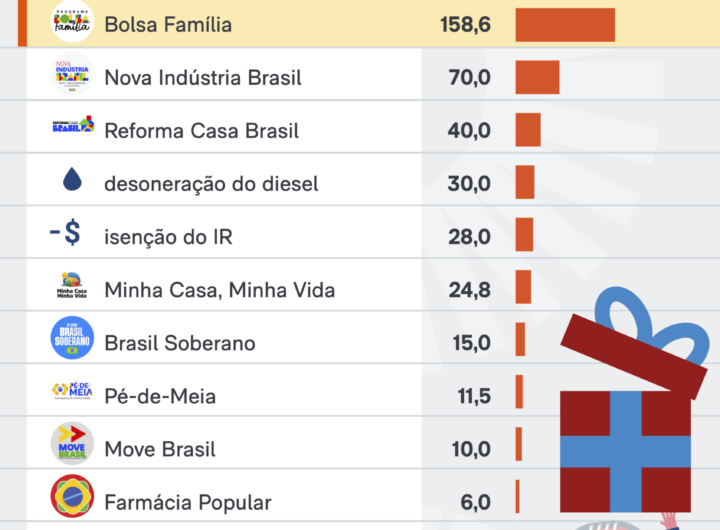The height and width of the screenshot is (530, 720).
Task: Click the Reforma Casa Brasil logo
Action: [x=72, y=126]
